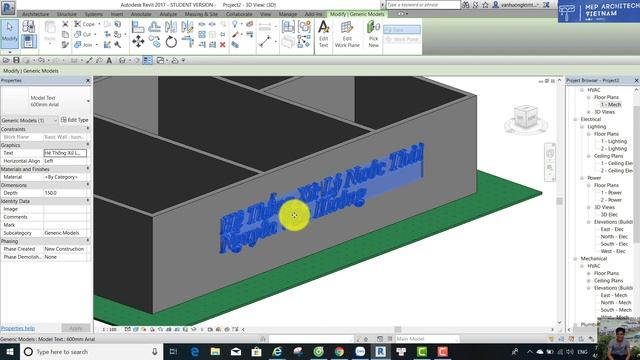
Task: Select '1 - Mech' in Project Browser
Action: [611, 105]
